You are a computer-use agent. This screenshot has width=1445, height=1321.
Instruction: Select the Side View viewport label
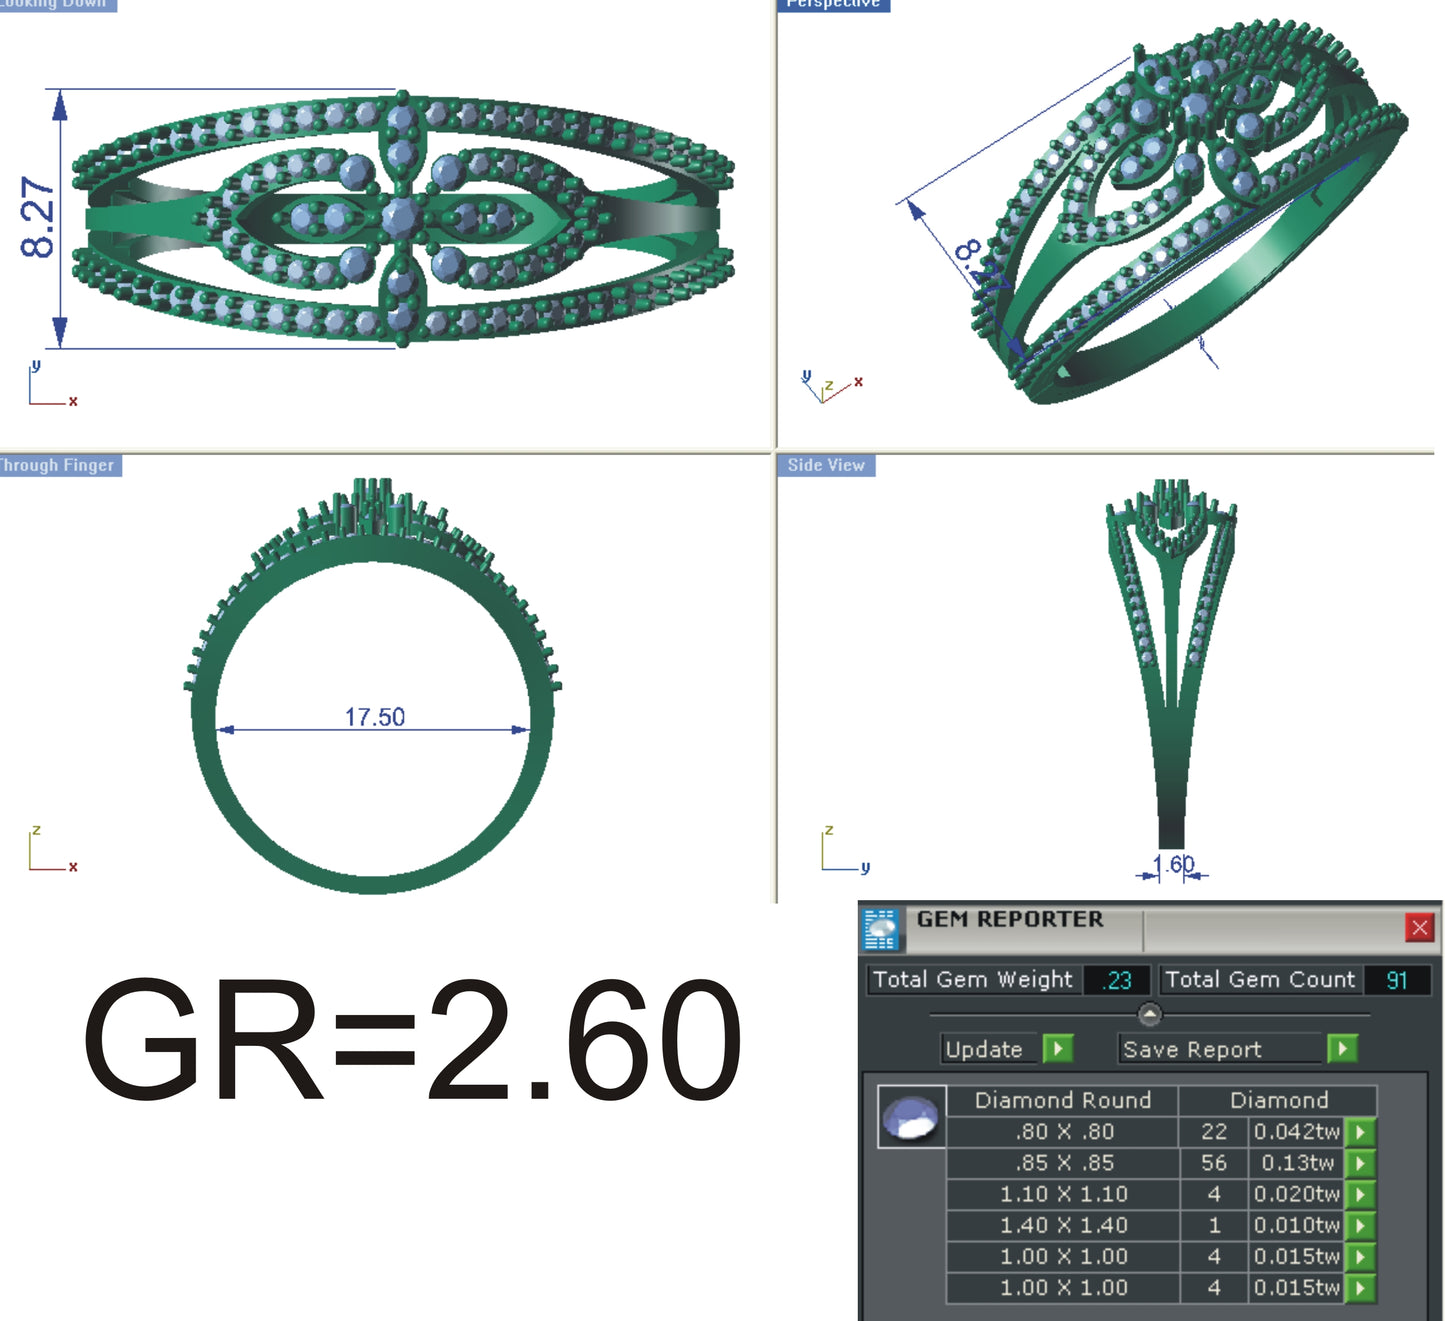click(x=826, y=465)
